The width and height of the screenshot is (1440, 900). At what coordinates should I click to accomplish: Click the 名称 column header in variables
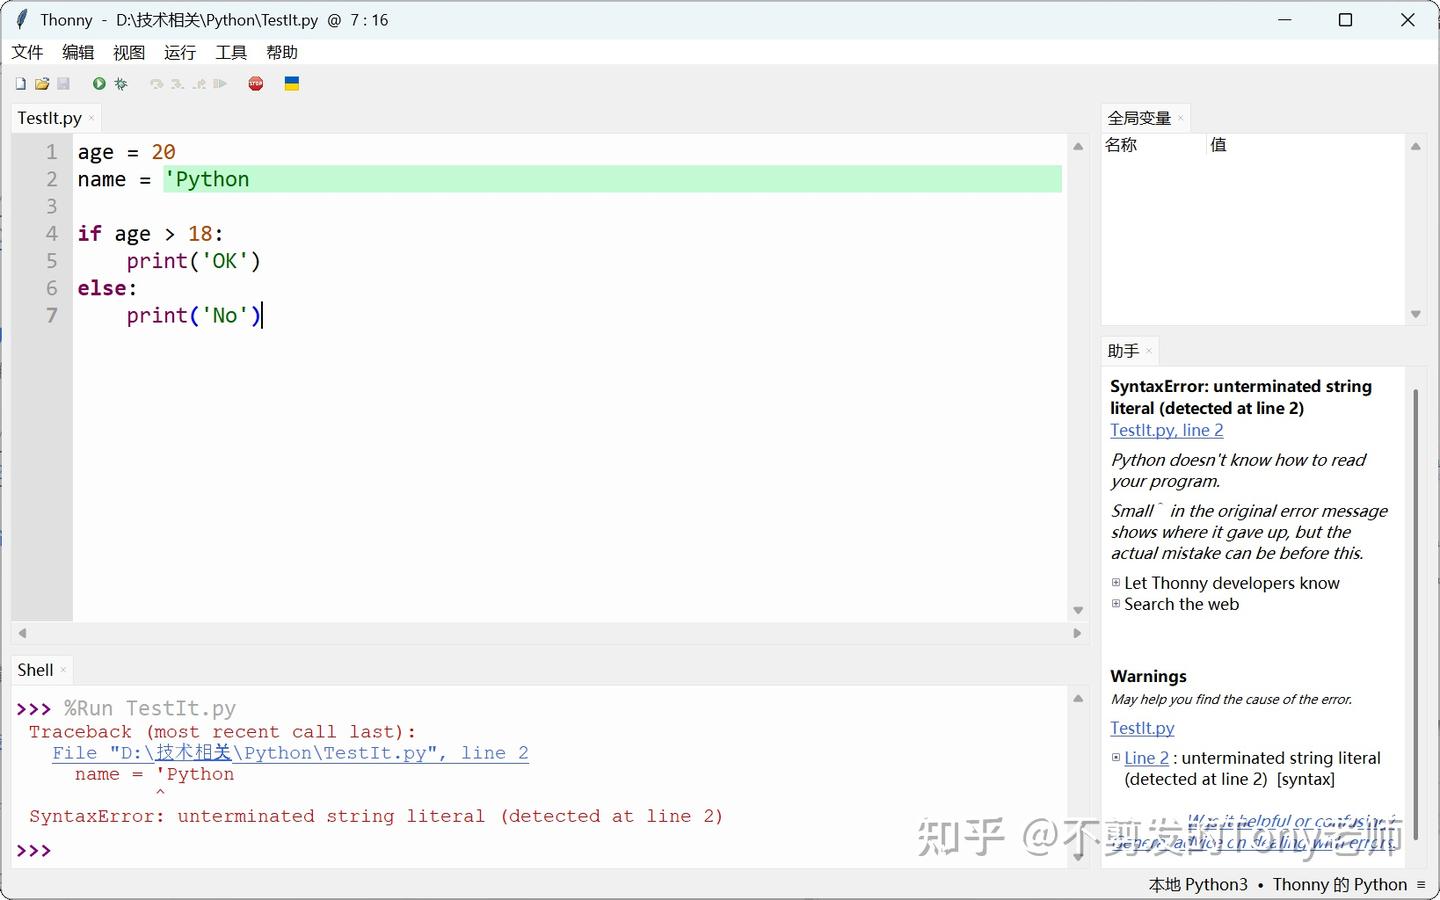point(1154,145)
